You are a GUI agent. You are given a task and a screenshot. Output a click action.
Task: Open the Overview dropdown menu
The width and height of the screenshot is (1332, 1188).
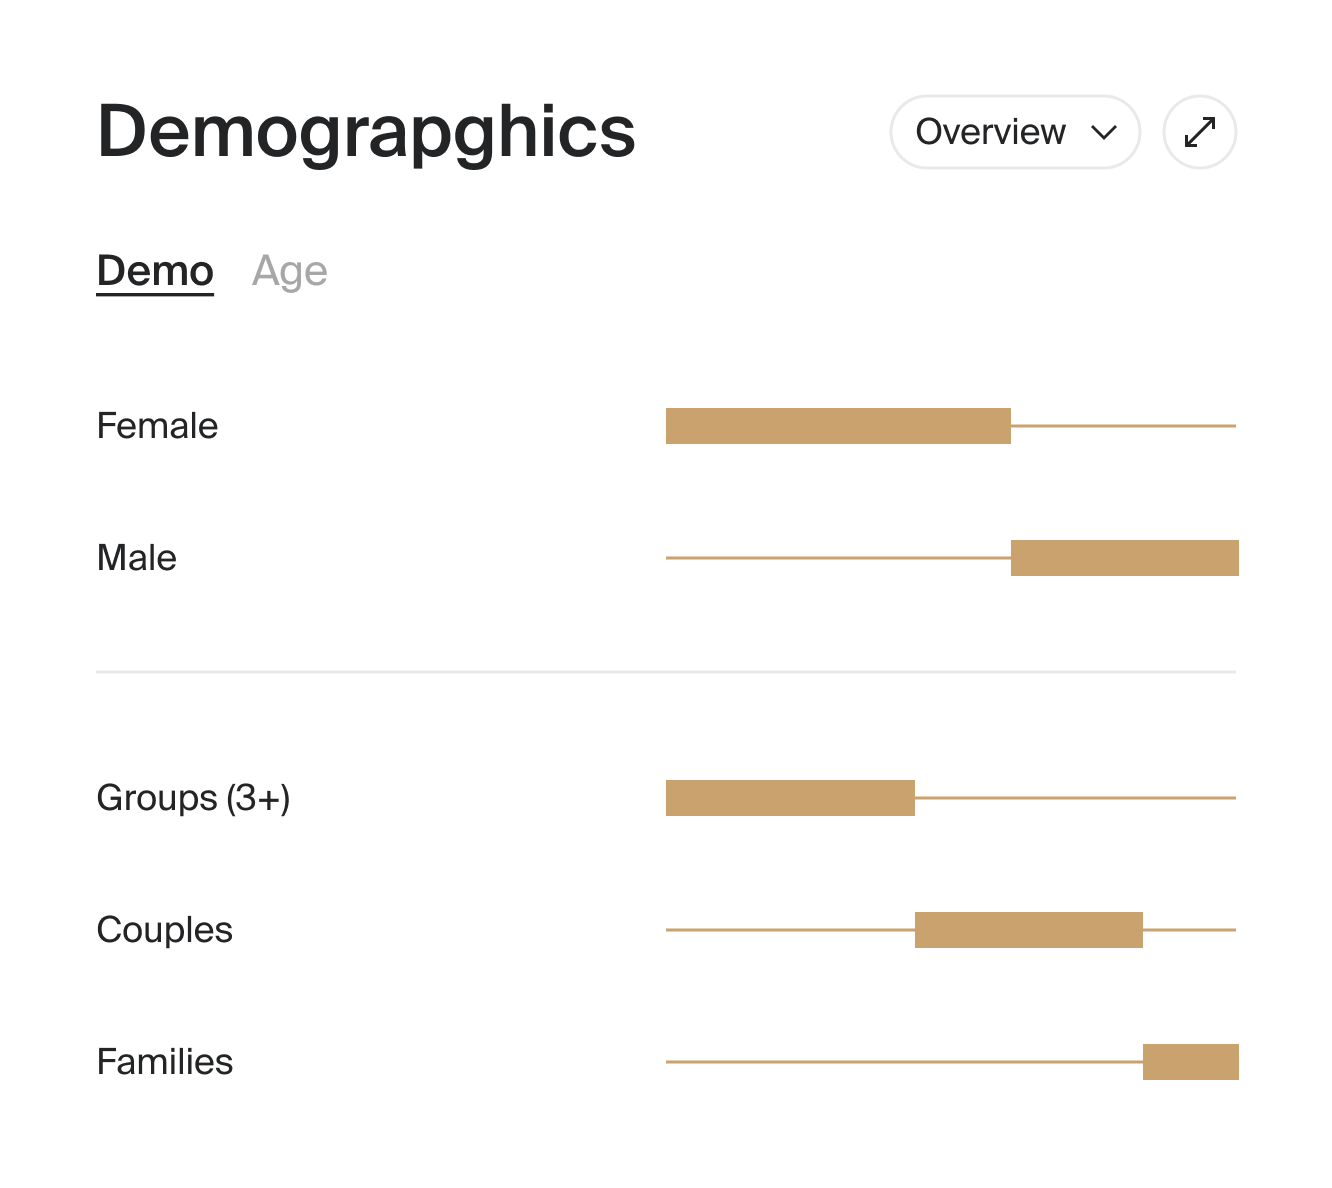[1014, 131]
